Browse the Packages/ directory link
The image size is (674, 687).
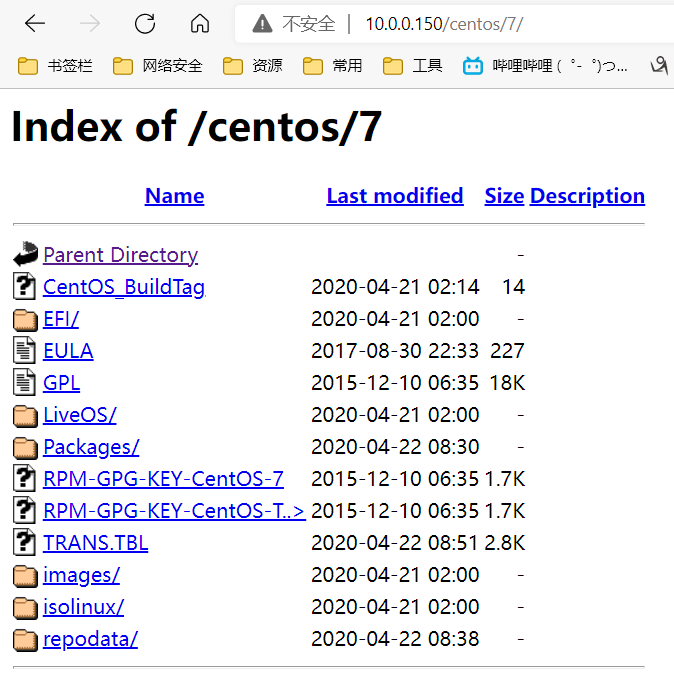point(91,447)
